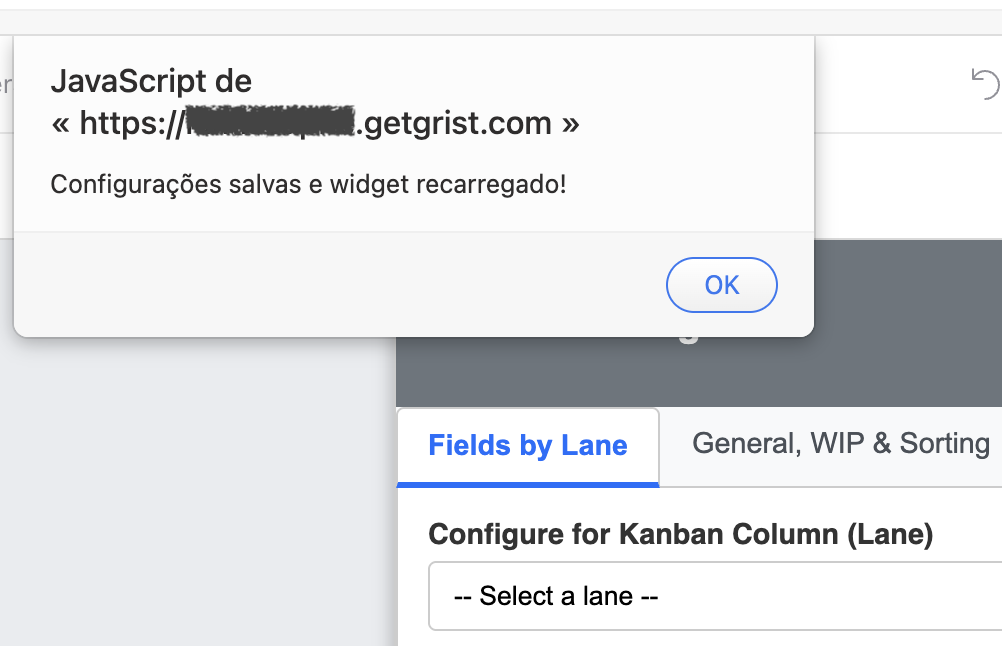Click the opening guillemet before https
The image size is (1002, 646).
click(61, 124)
